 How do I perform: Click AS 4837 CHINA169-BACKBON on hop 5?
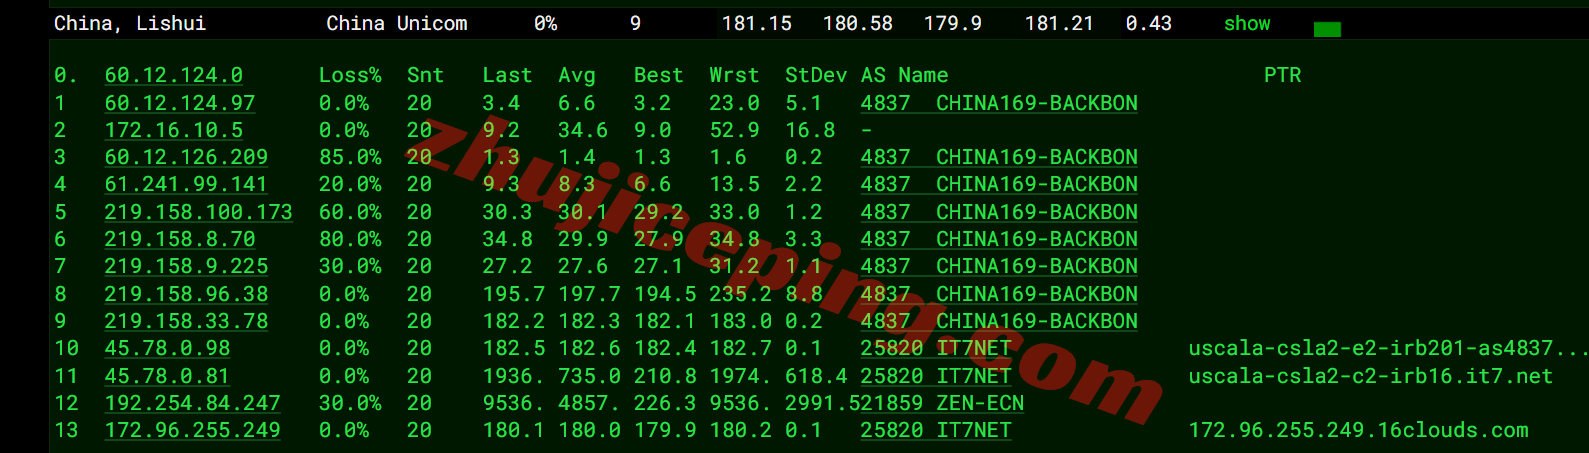coord(999,212)
